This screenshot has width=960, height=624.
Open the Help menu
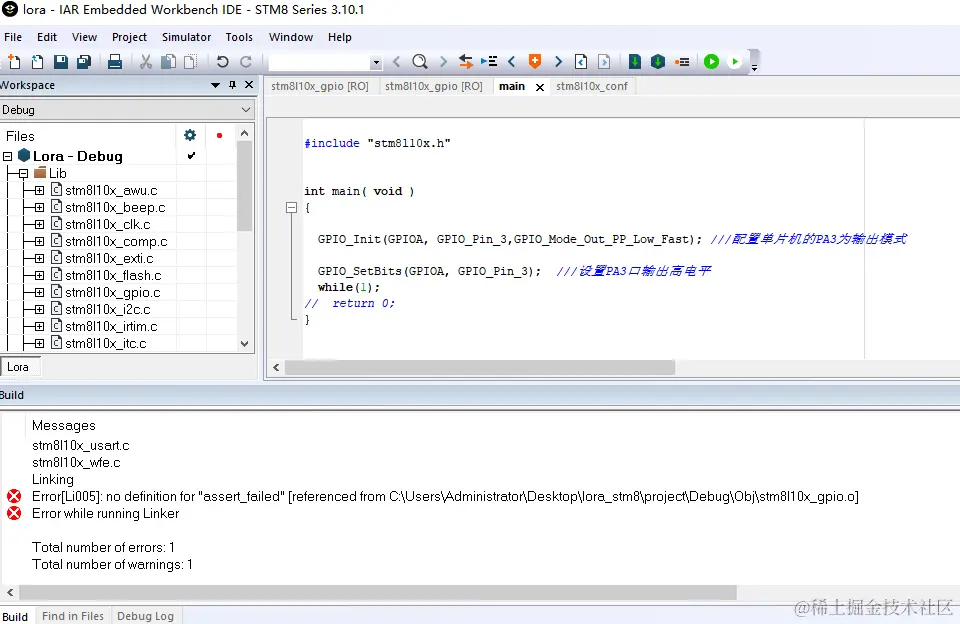[x=340, y=37]
